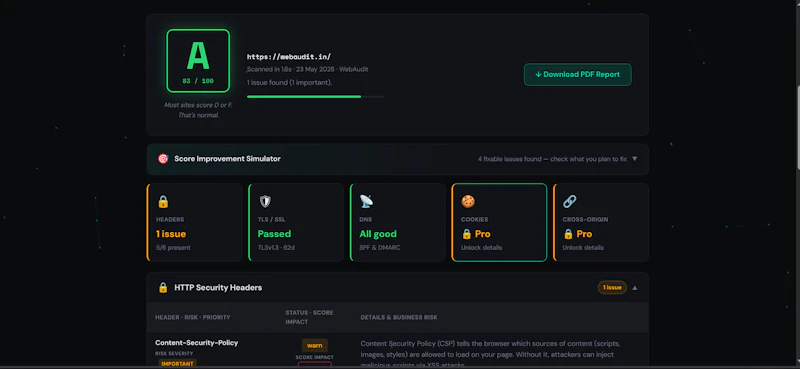Click the 'Details & Business Risk' column heading
Viewport: 800px width, 369px height.
[399, 317]
